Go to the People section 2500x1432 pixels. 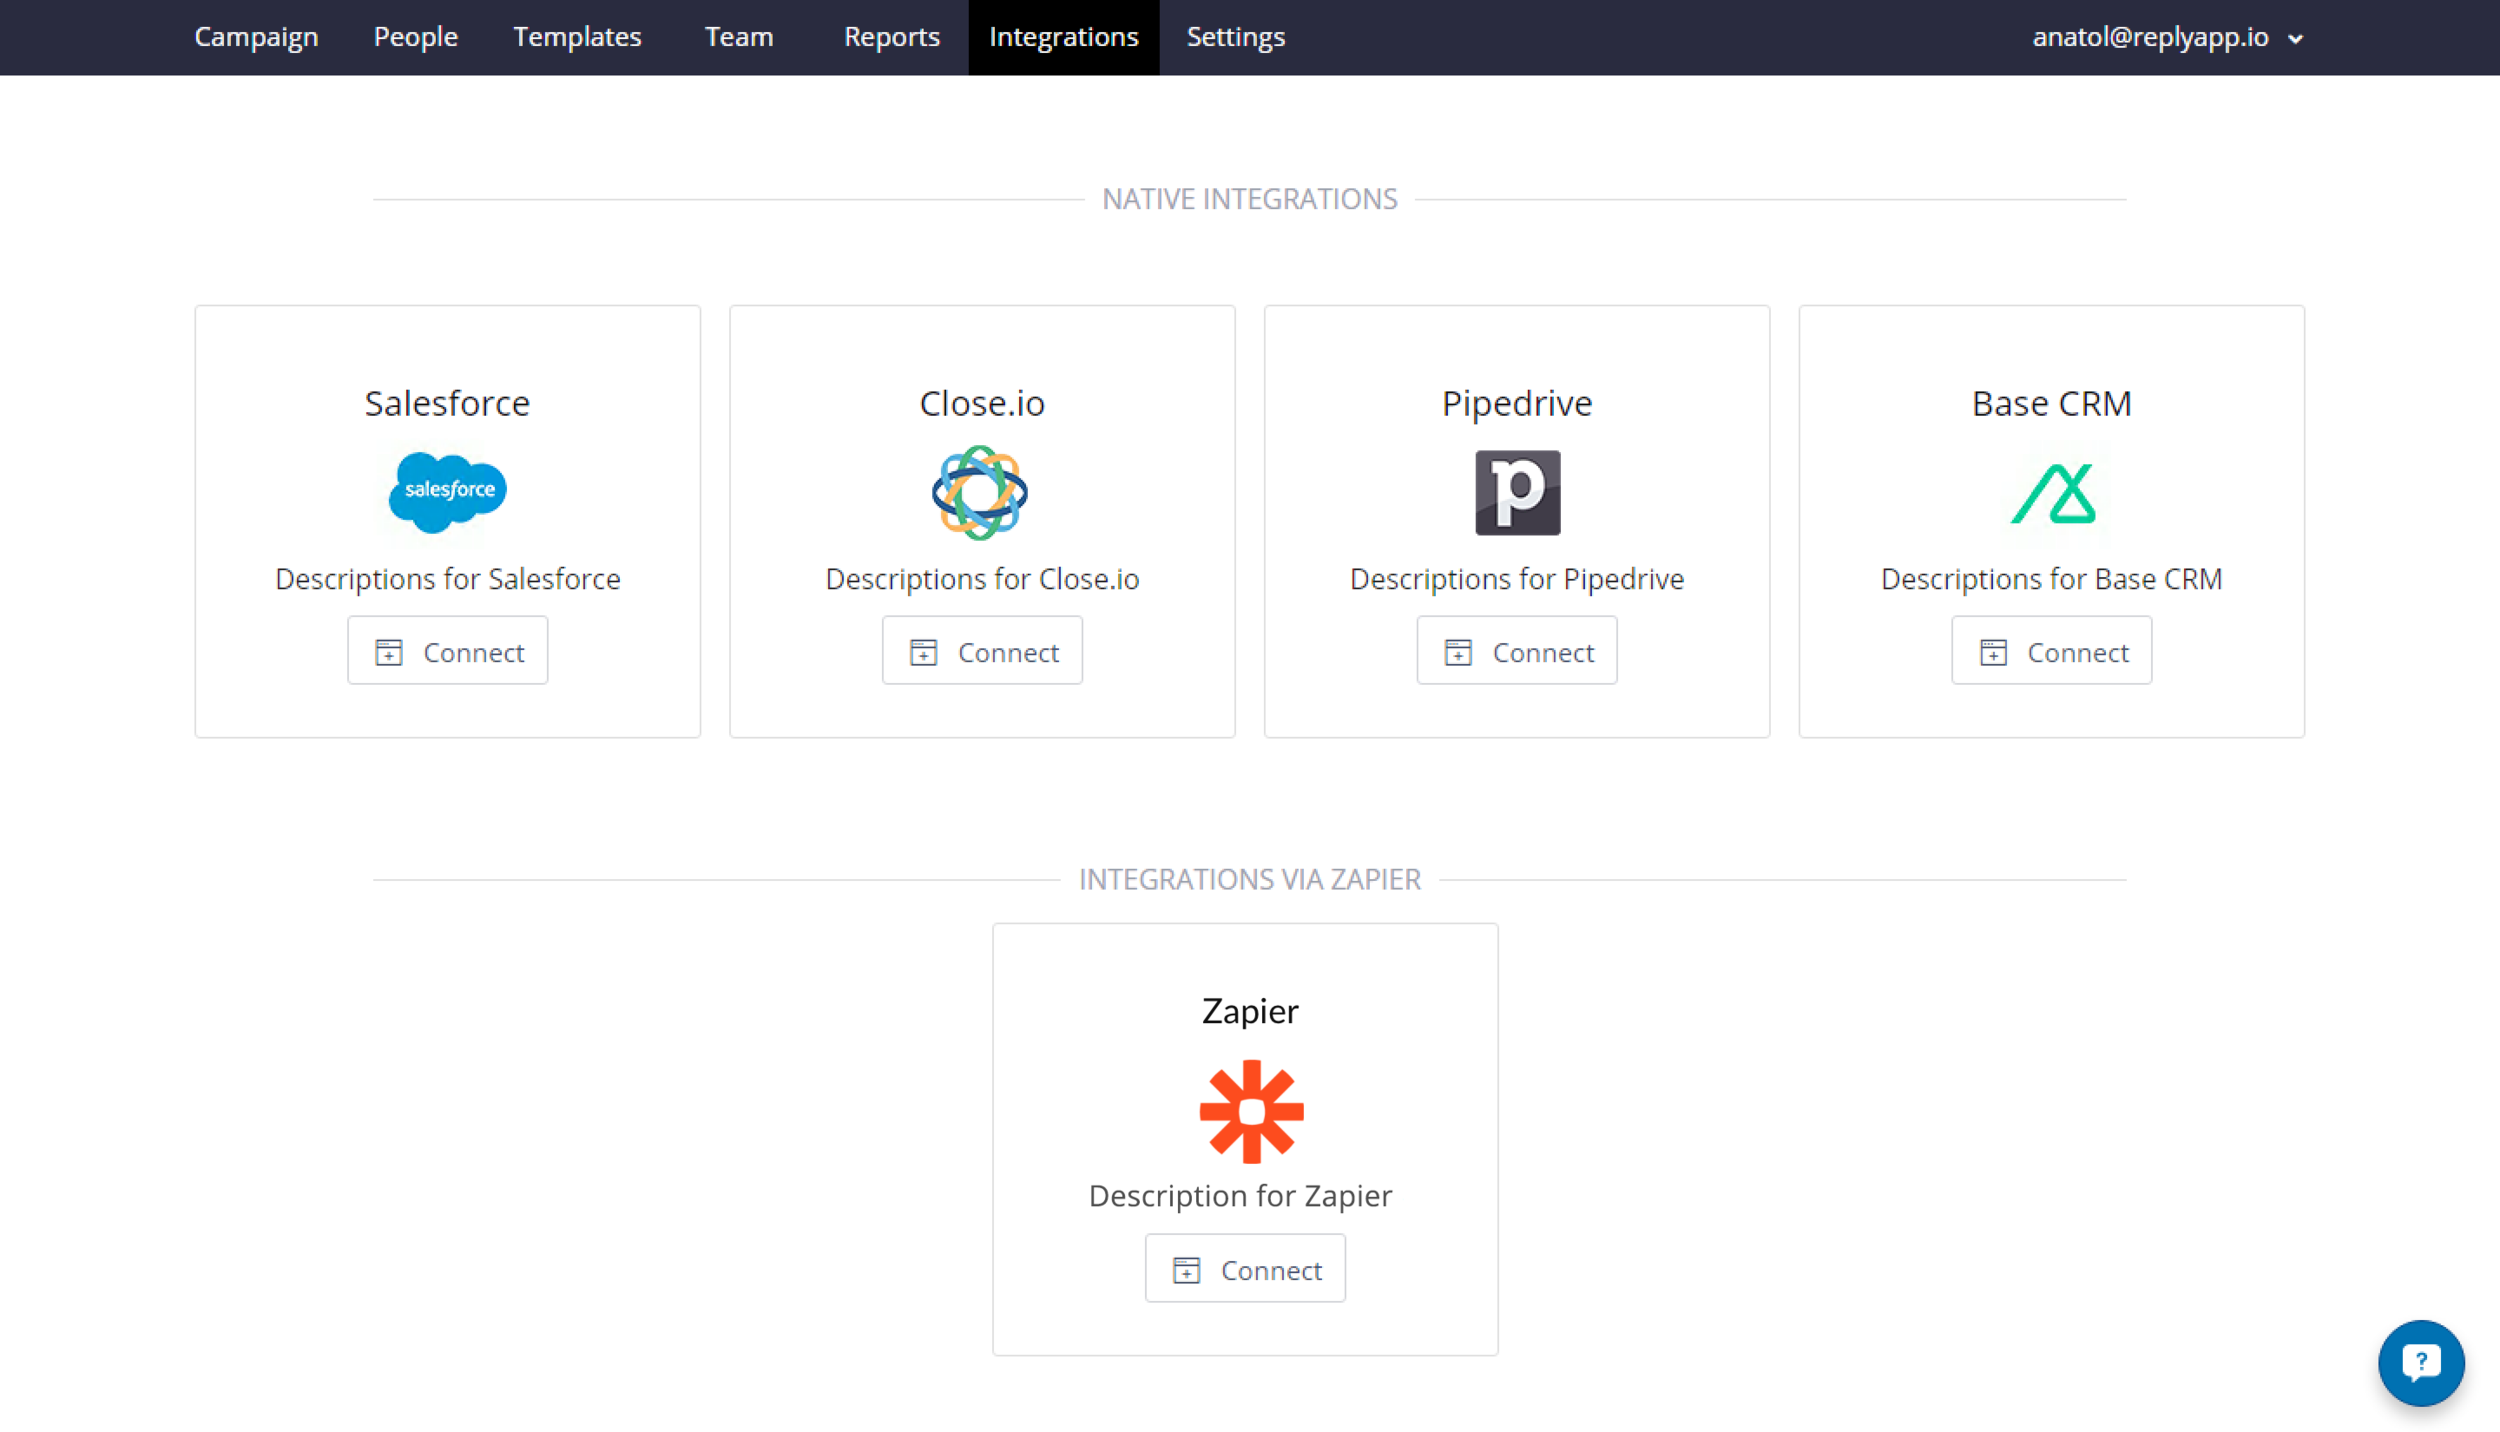tap(416, 37)
